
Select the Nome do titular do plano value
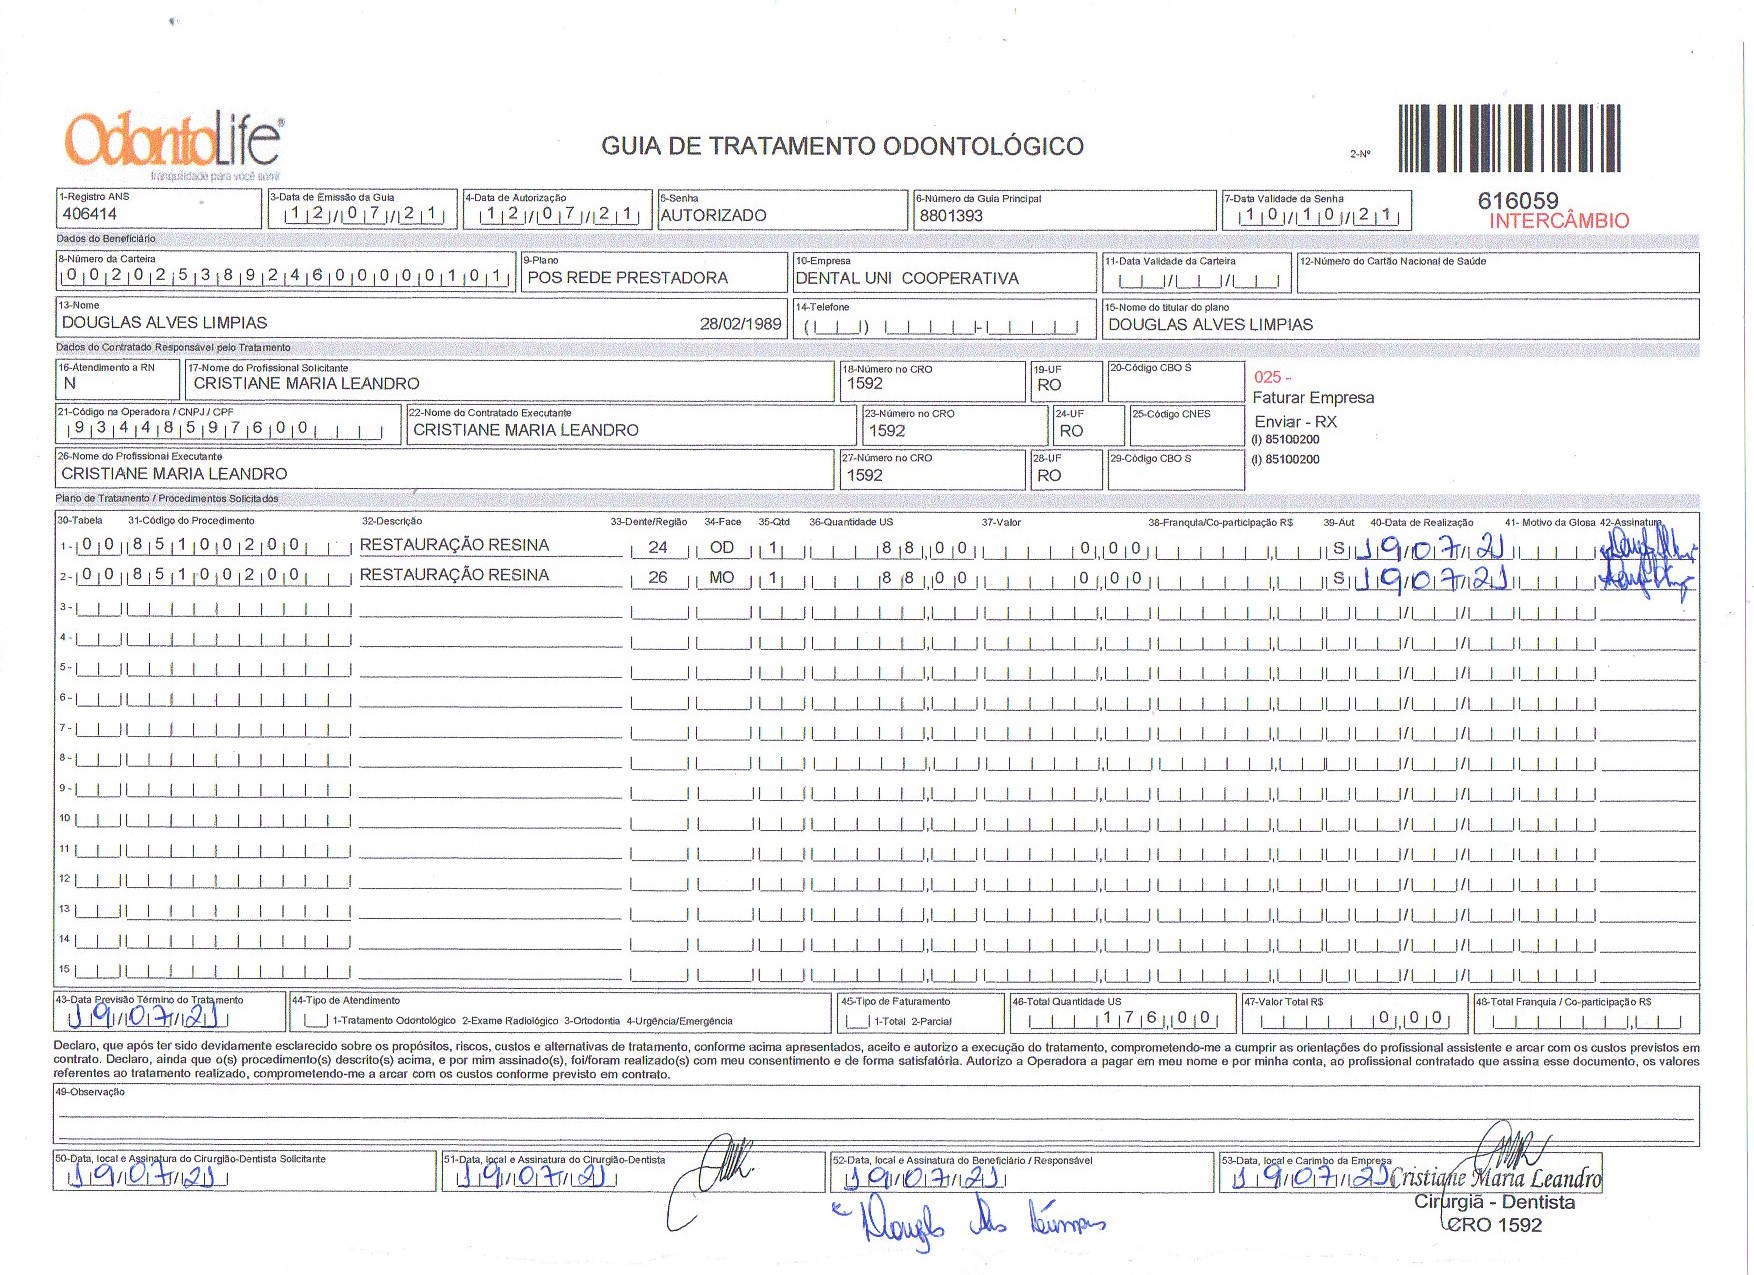pos(1210,324)
